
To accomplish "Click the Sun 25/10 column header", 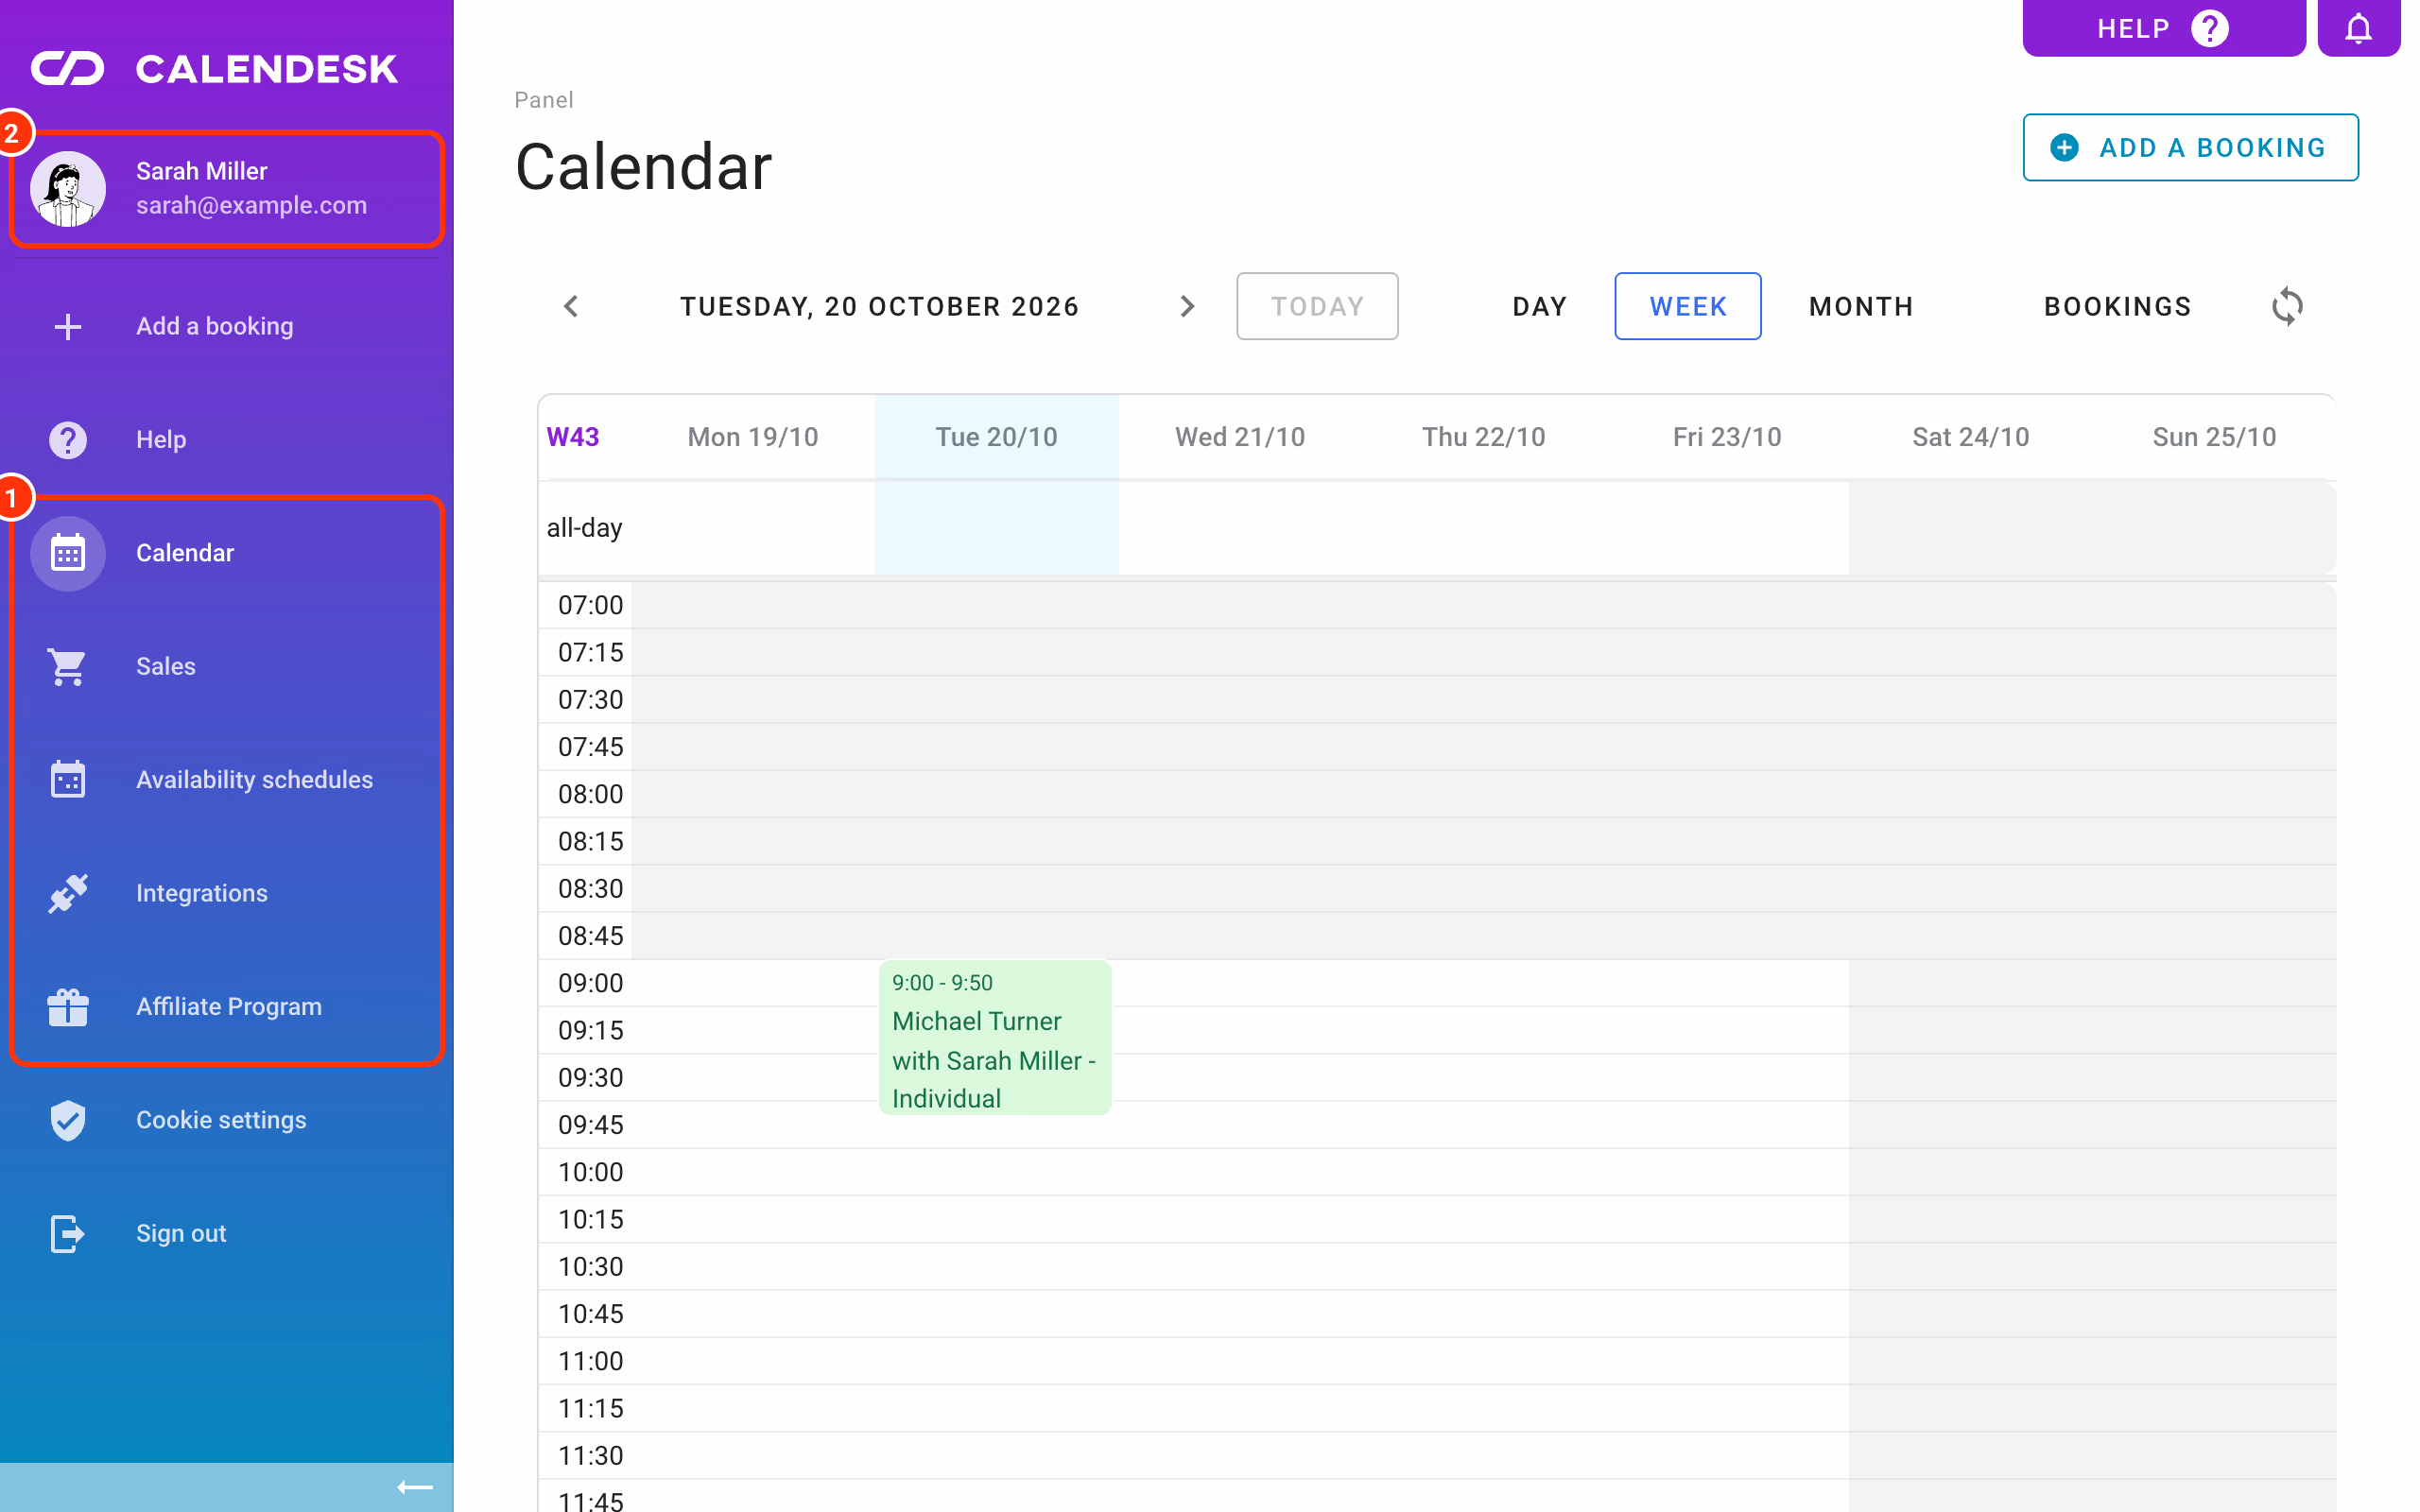I will coord(2214,437).
